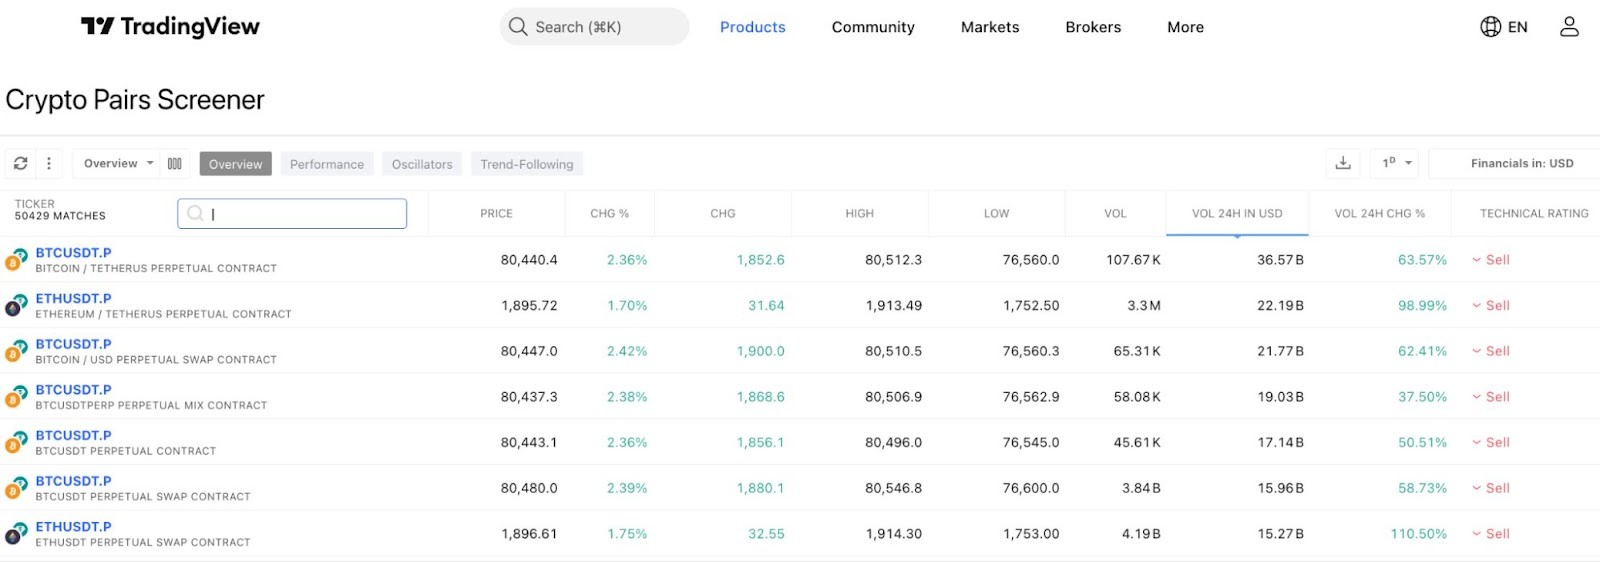Focus the ticker filter input field

[x=292, y=213]
